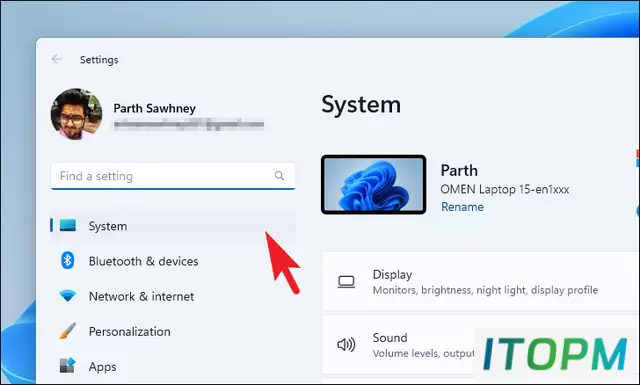Viewport: 640px width, 385px height.
Task: Click the back arrow beside Settings
Action: tap(57, 59)
